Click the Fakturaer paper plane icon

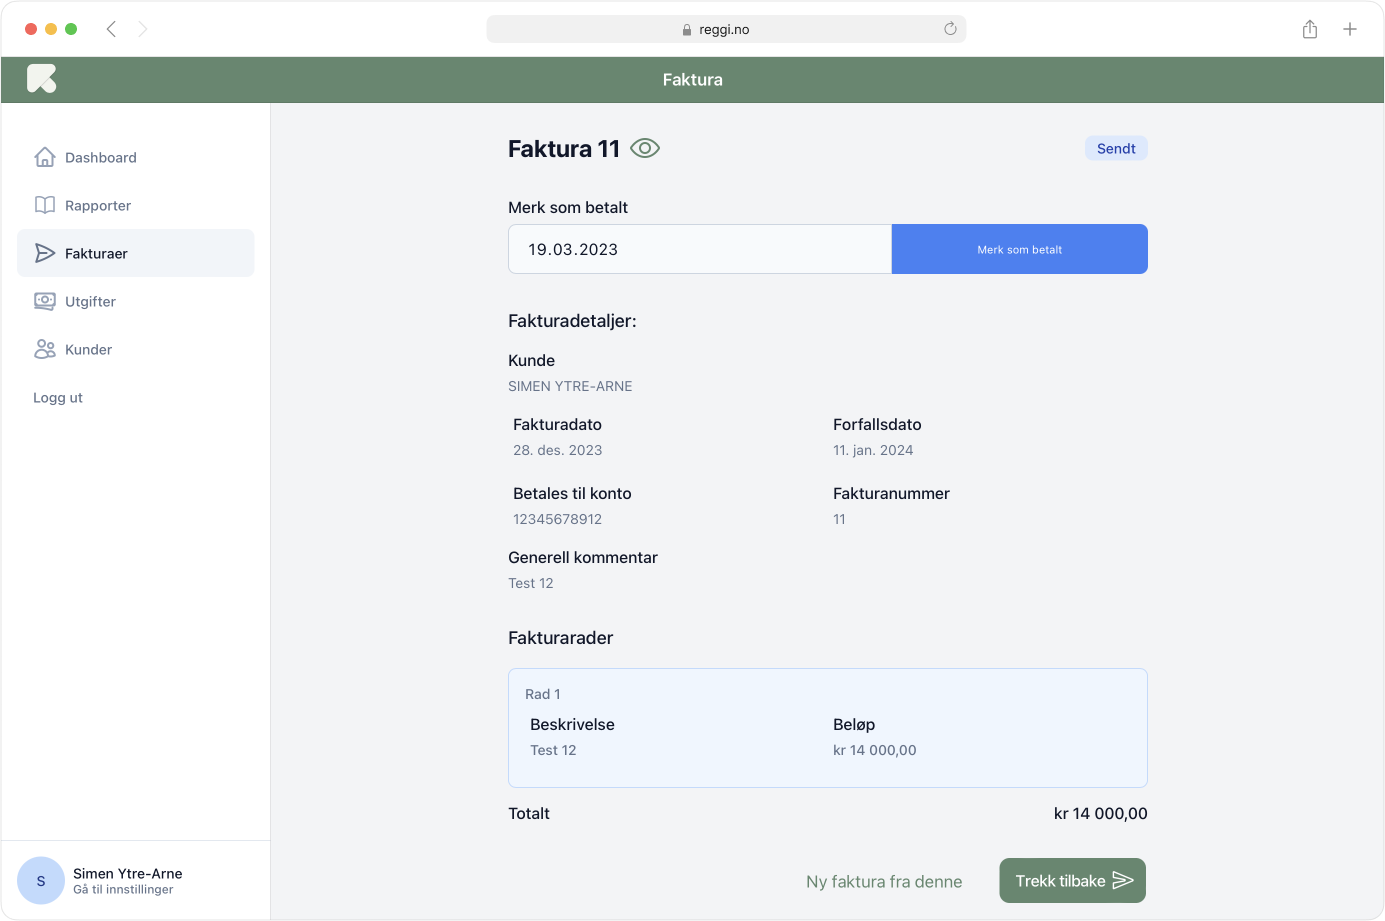pyautogui.click(x=45, y=253)
